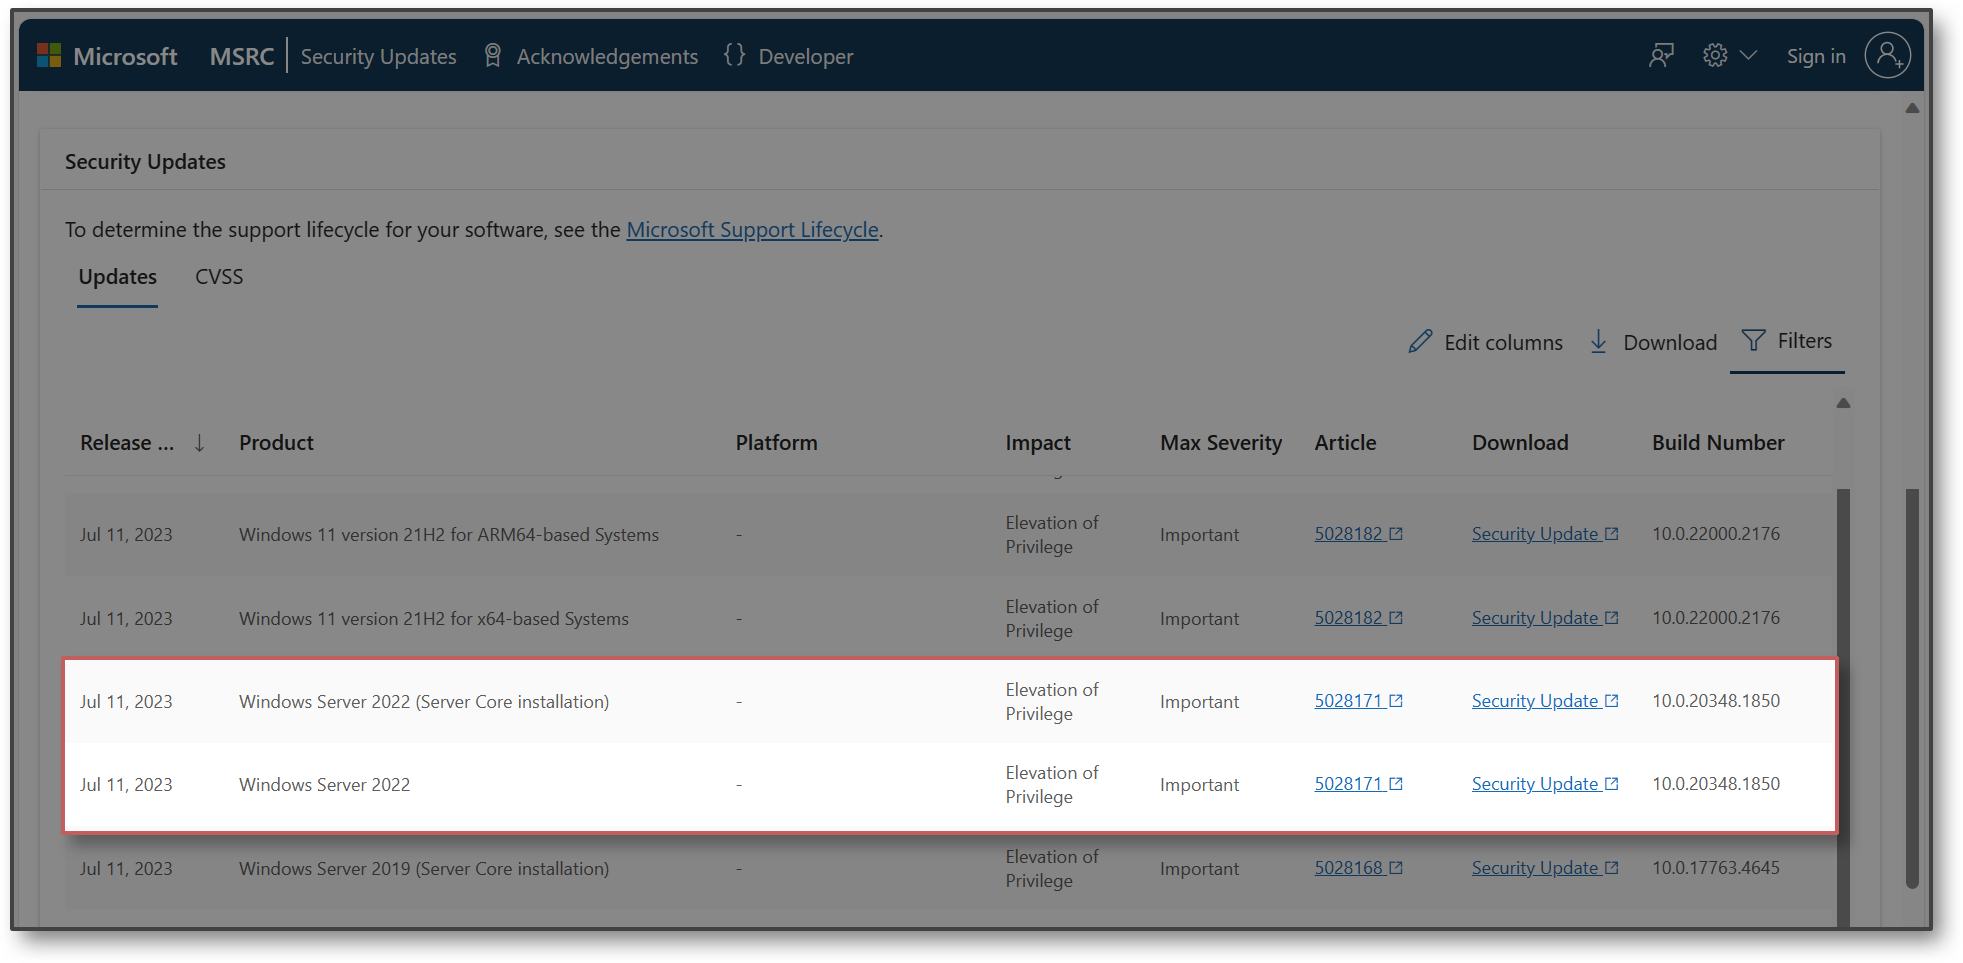1963x963 pixels.
Task: Click the Edit columns pencil icon
Action: click(1421, 341)
